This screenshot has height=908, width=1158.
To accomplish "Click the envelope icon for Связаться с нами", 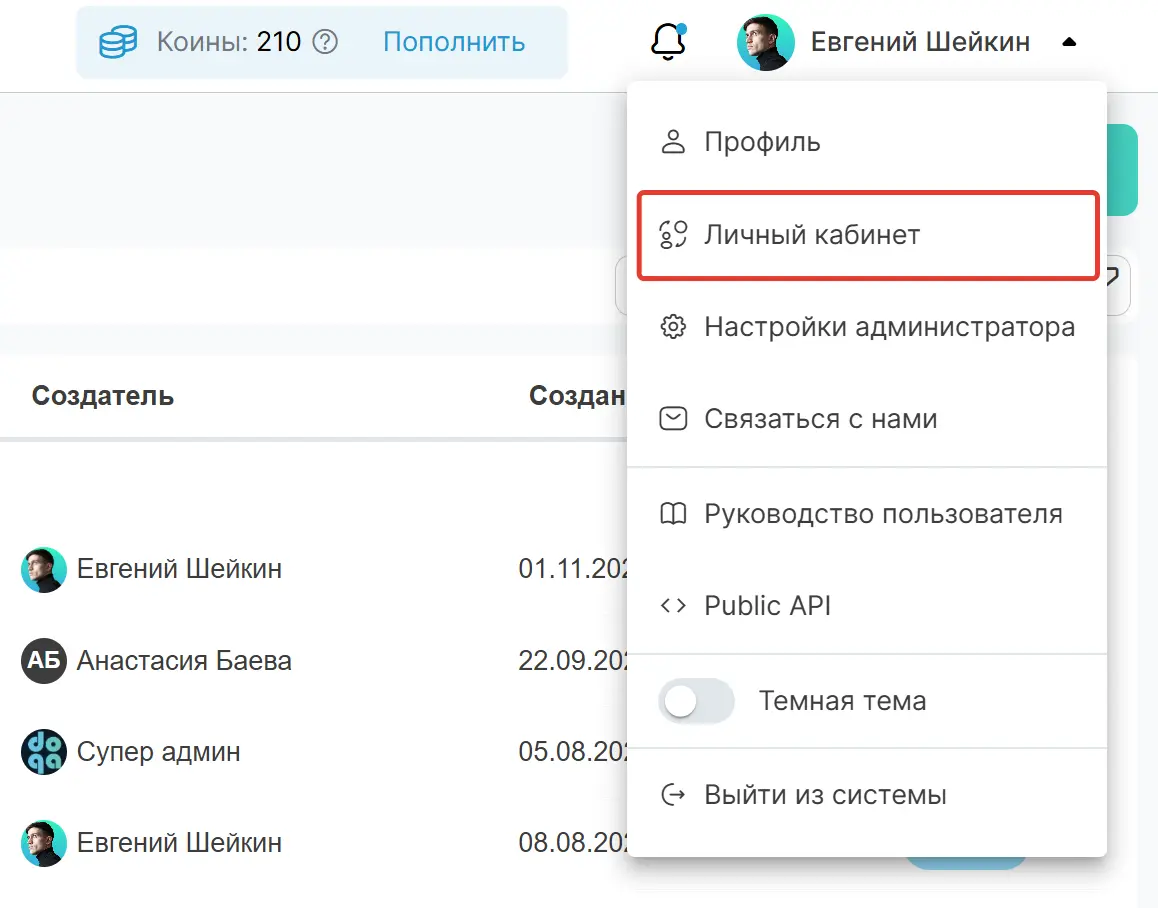I will point(674,419).
